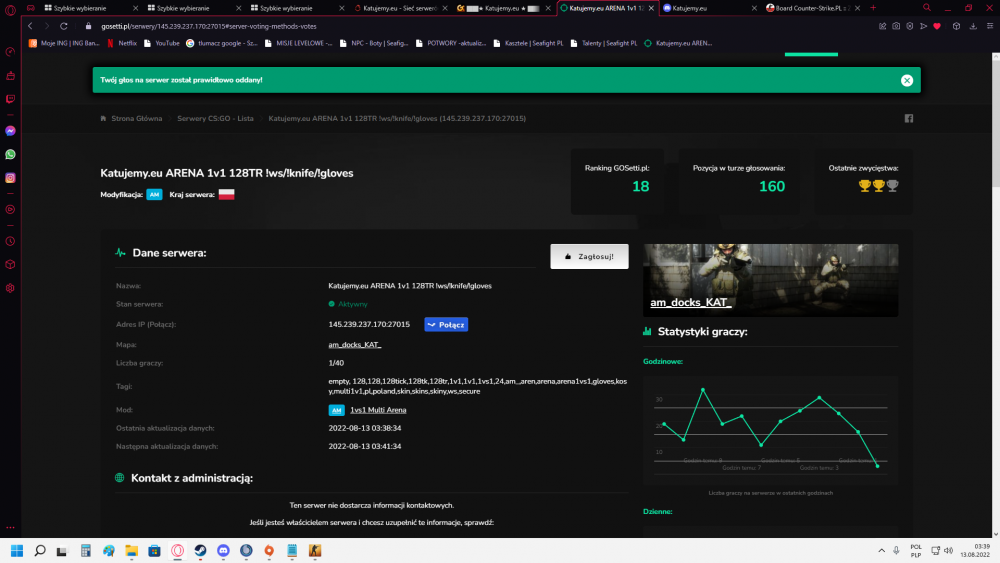The width and height of the screenshot is (1000, 563).
Task: Open Twitch panel in the Opera sidebar
Action: tap(10, 99)
